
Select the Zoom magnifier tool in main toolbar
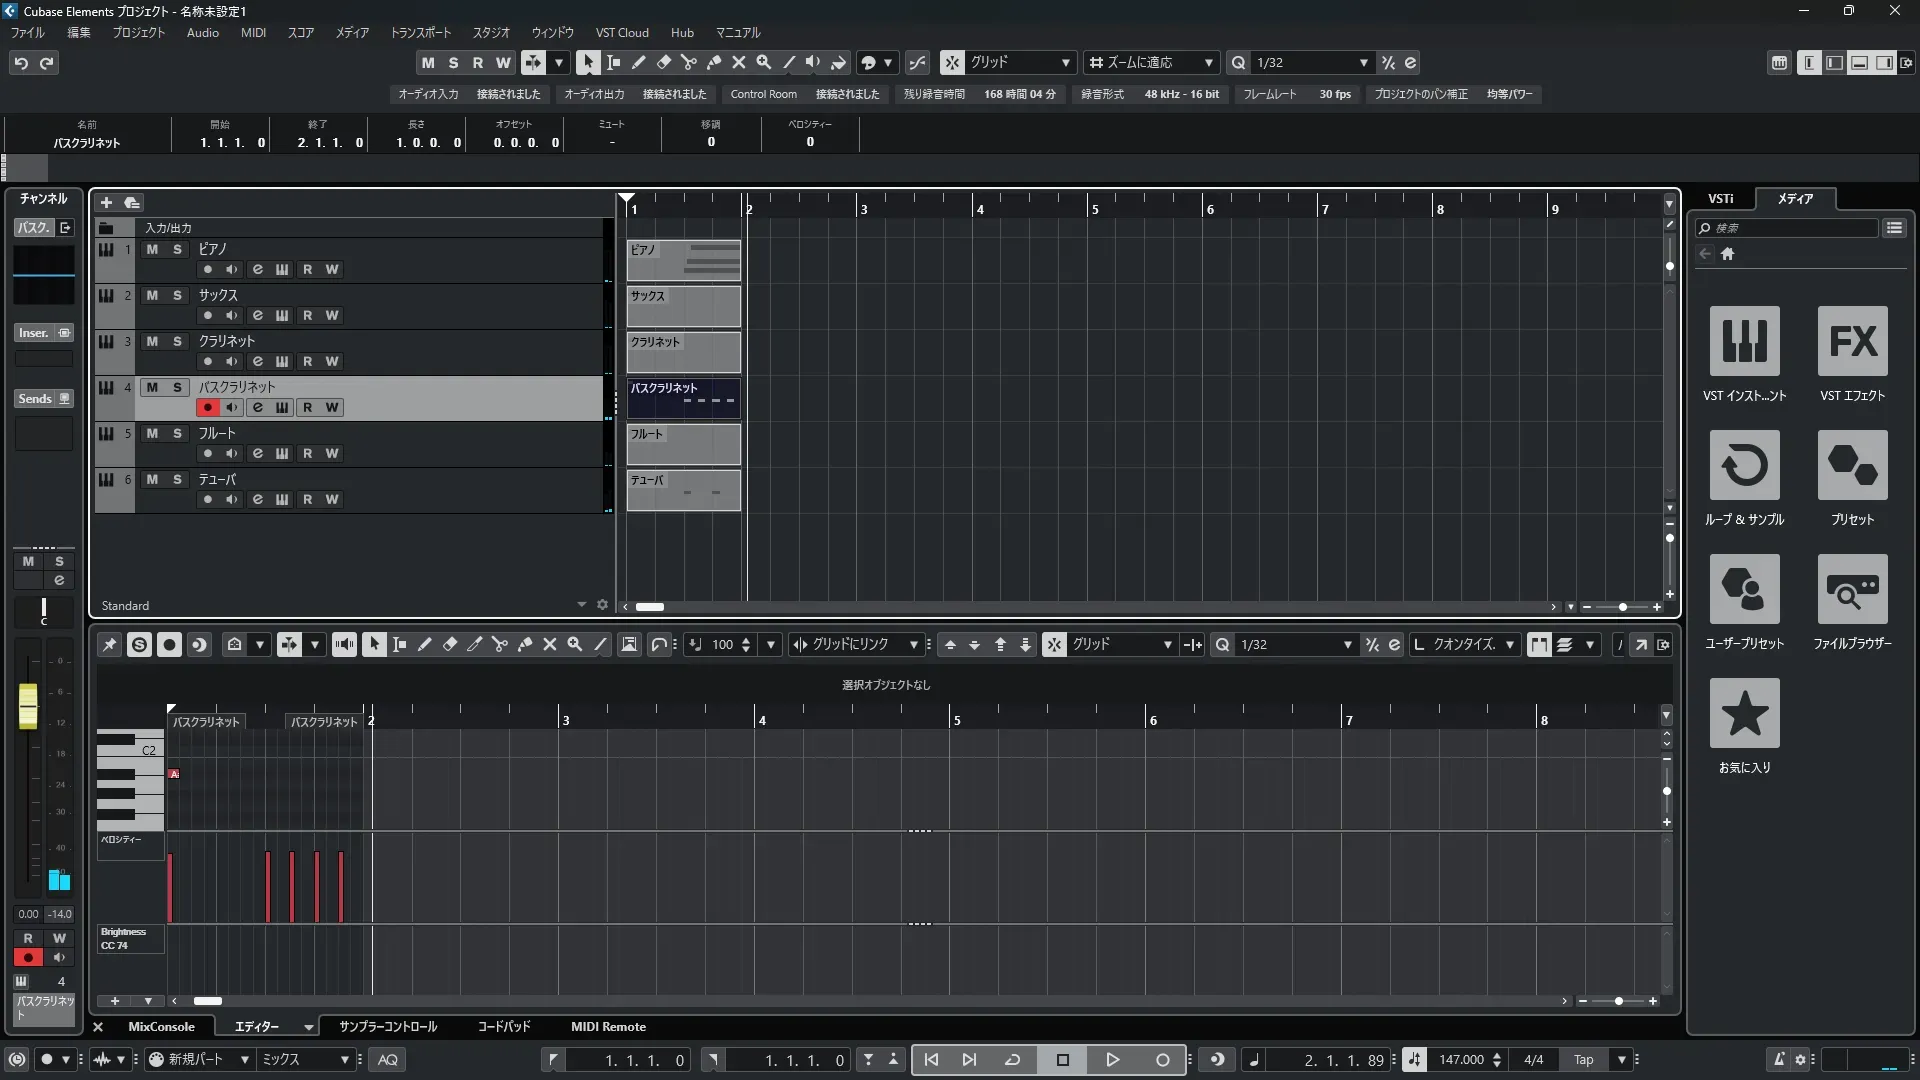(764, 62)
